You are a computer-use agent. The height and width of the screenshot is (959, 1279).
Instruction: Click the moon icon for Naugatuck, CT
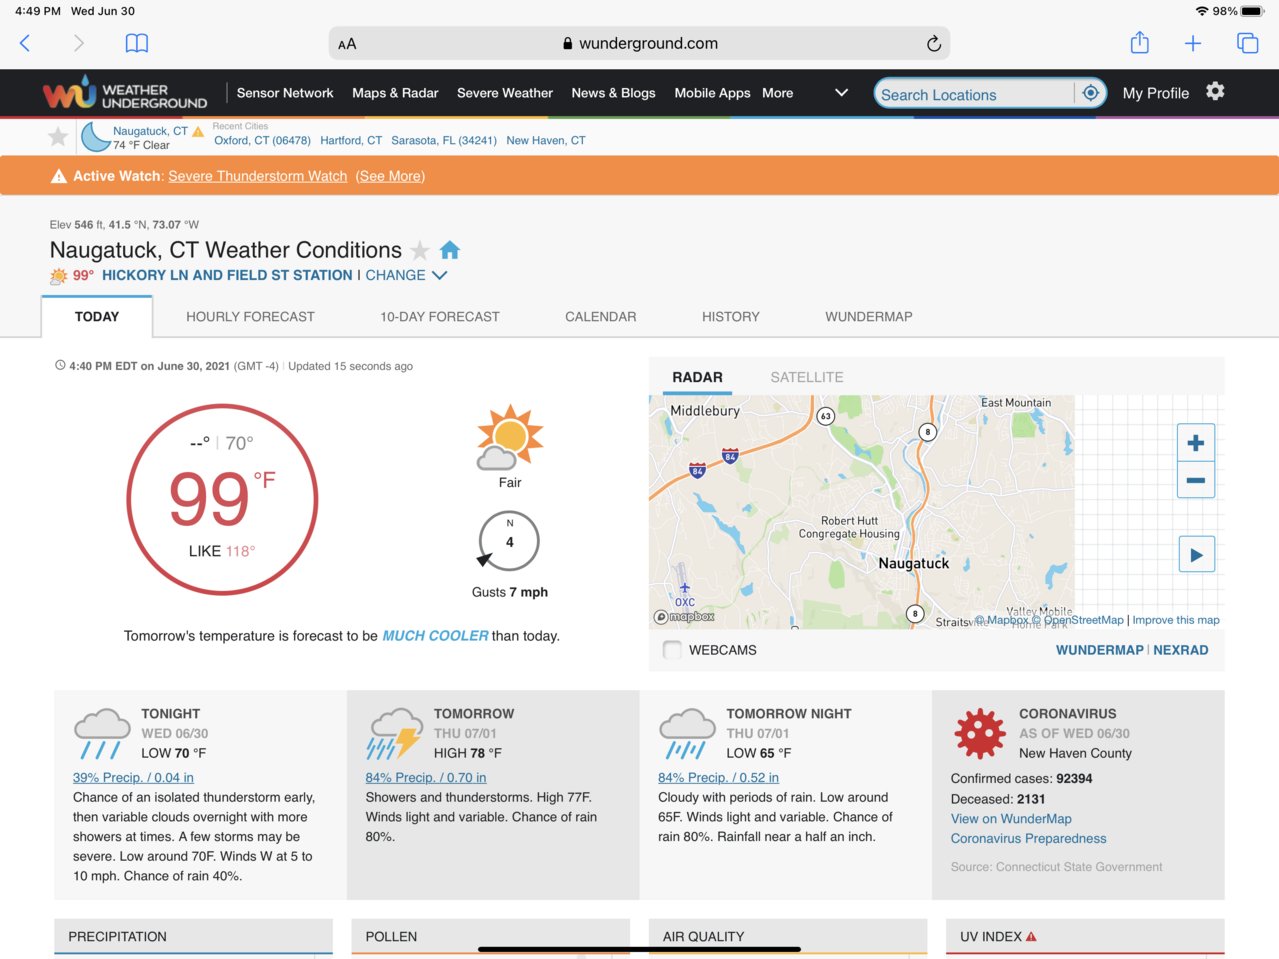95,137
